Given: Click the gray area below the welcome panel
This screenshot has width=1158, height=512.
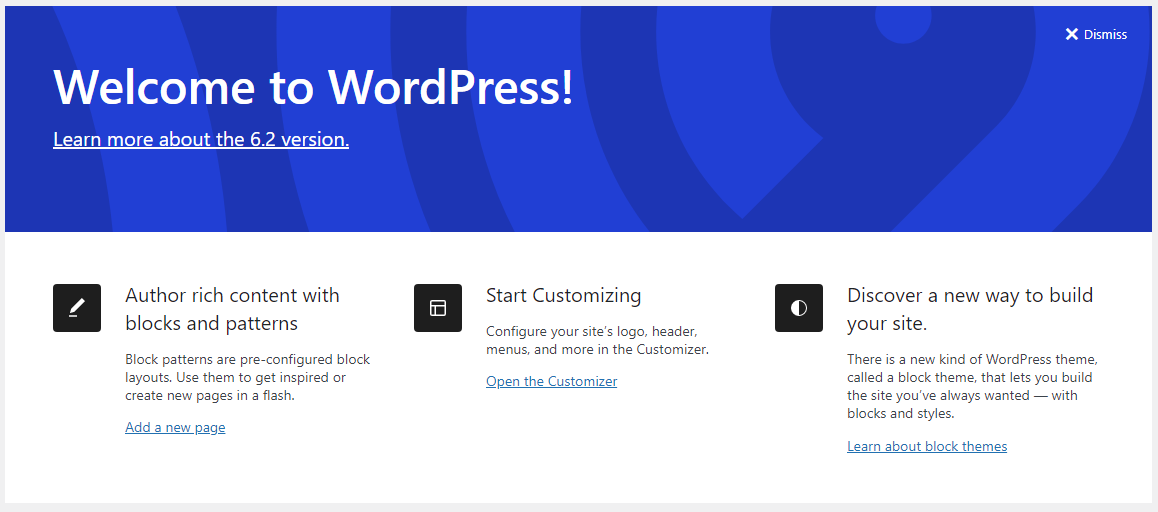Looking at the screenshot, I should click(579, 507).
